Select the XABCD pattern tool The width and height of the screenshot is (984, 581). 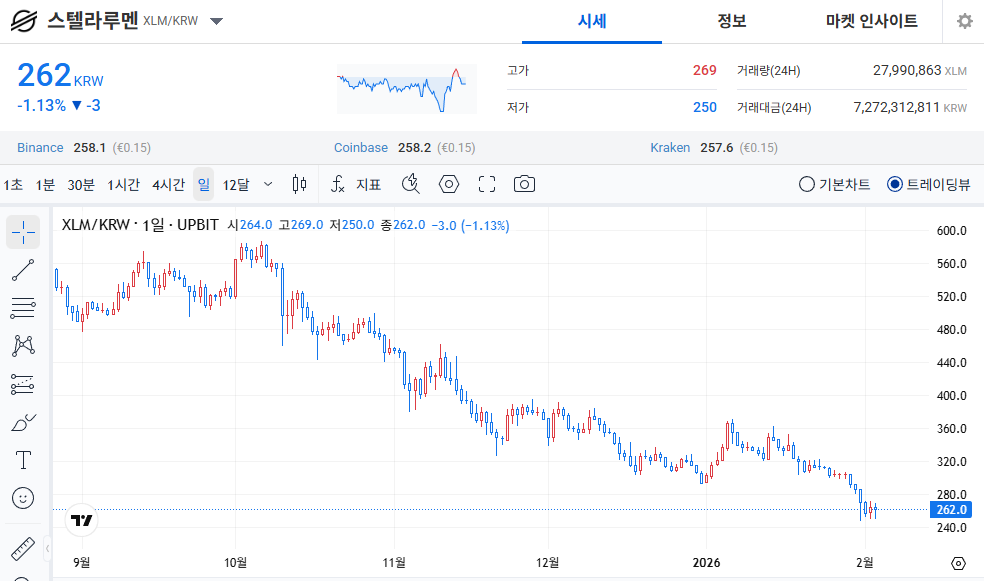(23, 346)
